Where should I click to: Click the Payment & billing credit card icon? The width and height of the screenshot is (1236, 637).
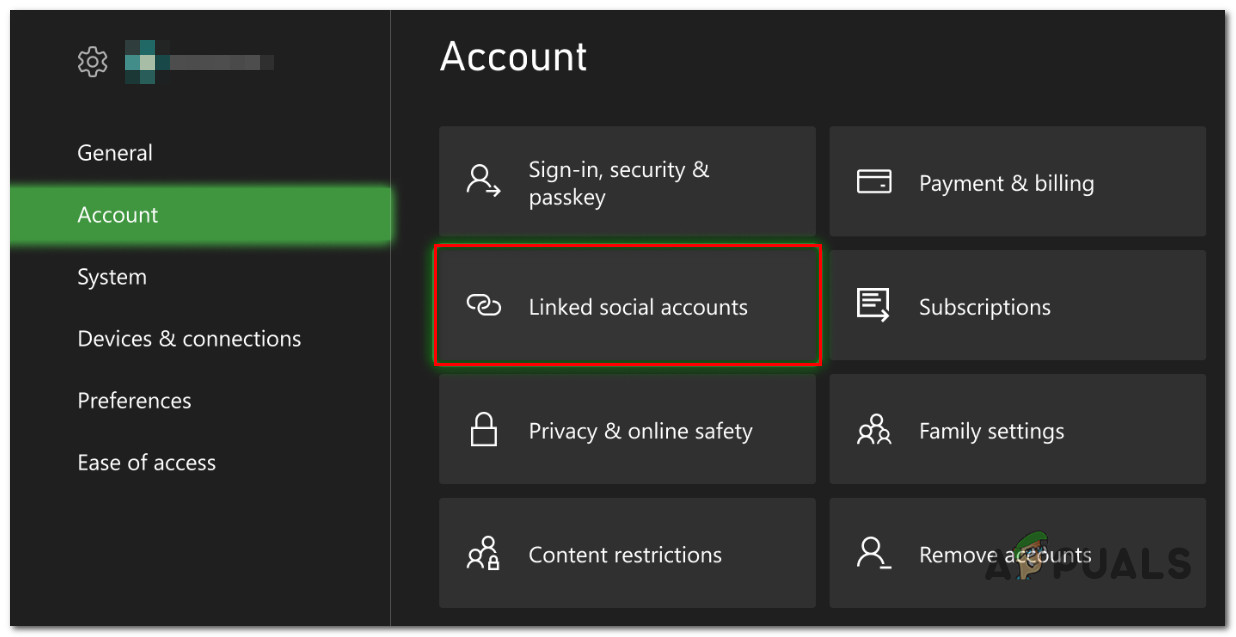click(874, 182)
